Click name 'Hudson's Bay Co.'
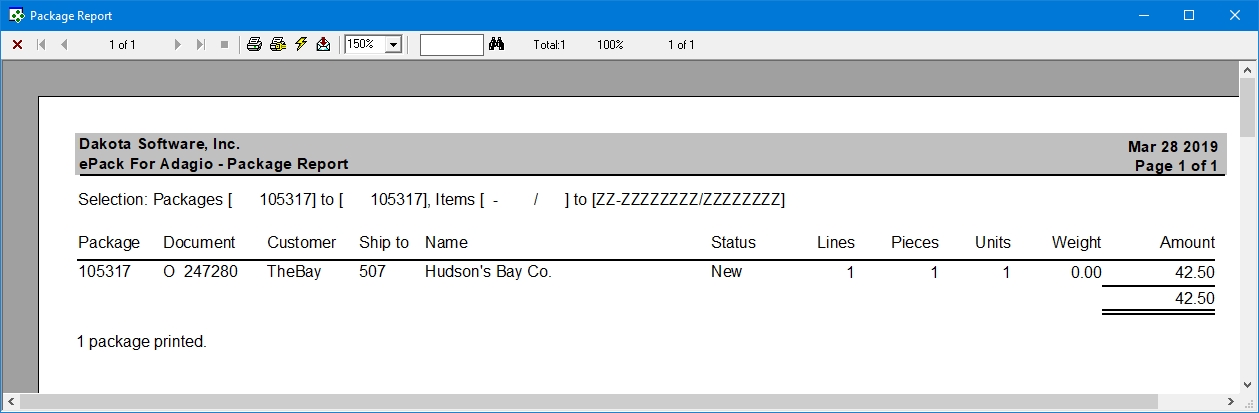The height and width of the screenshot is (413, 1259). click(488, 272)
